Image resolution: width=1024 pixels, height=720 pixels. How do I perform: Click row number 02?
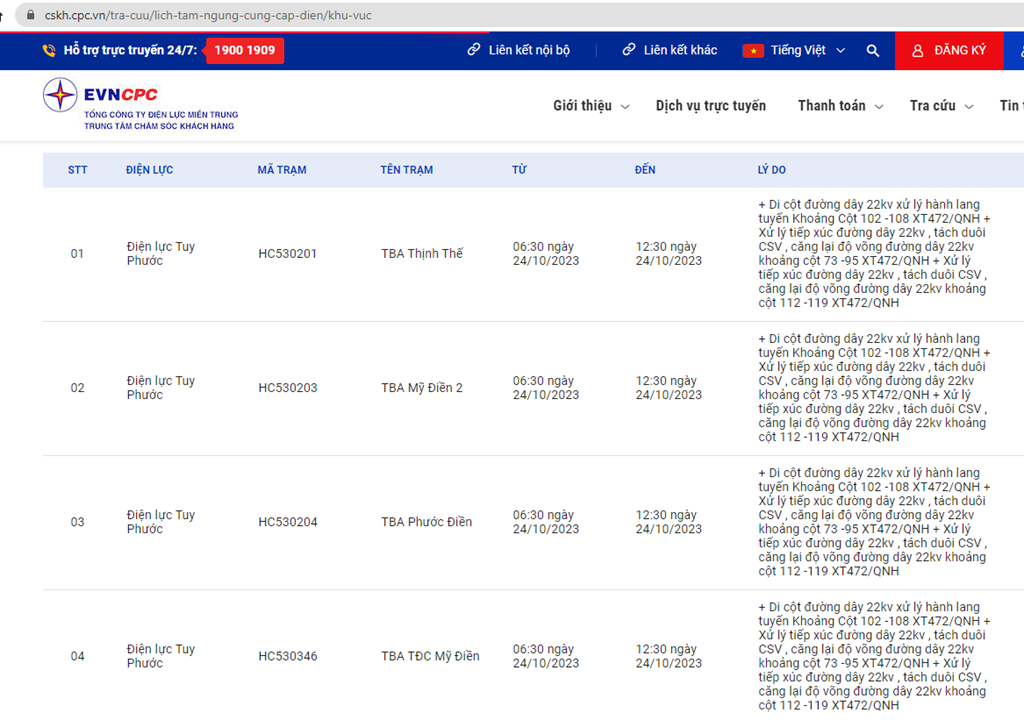[77, 388]
